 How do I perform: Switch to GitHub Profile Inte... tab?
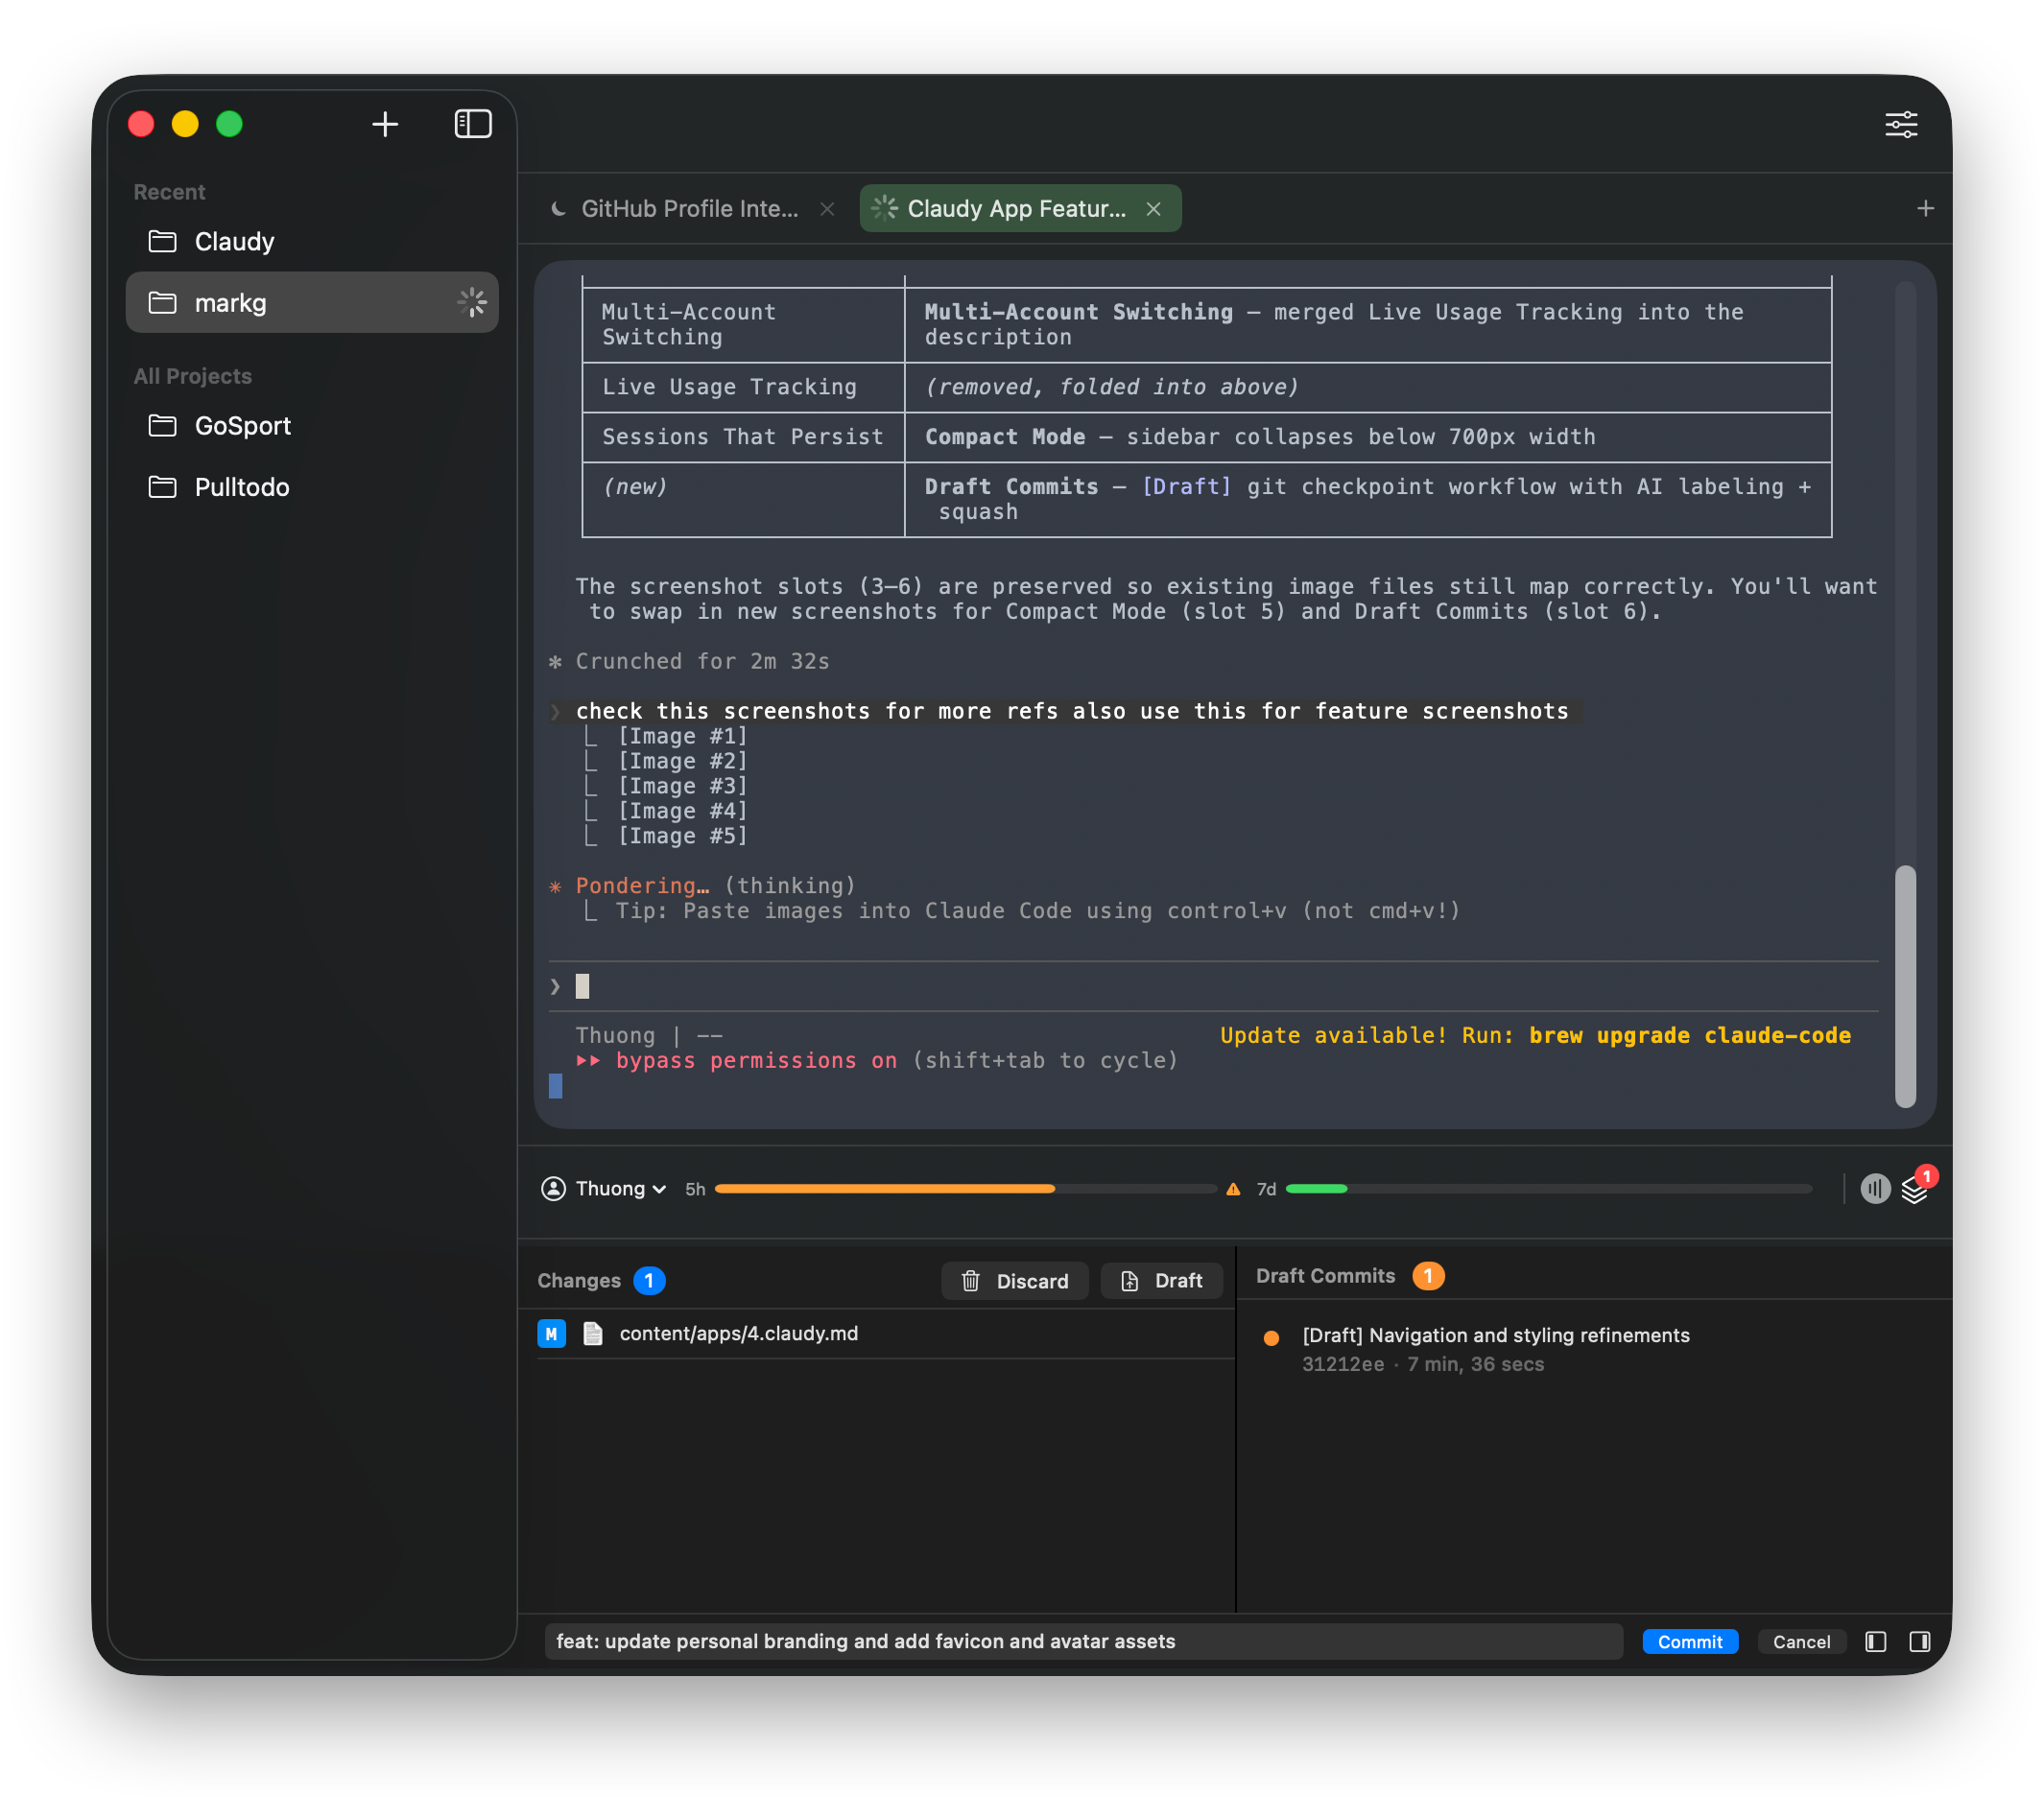click(688, 208)
